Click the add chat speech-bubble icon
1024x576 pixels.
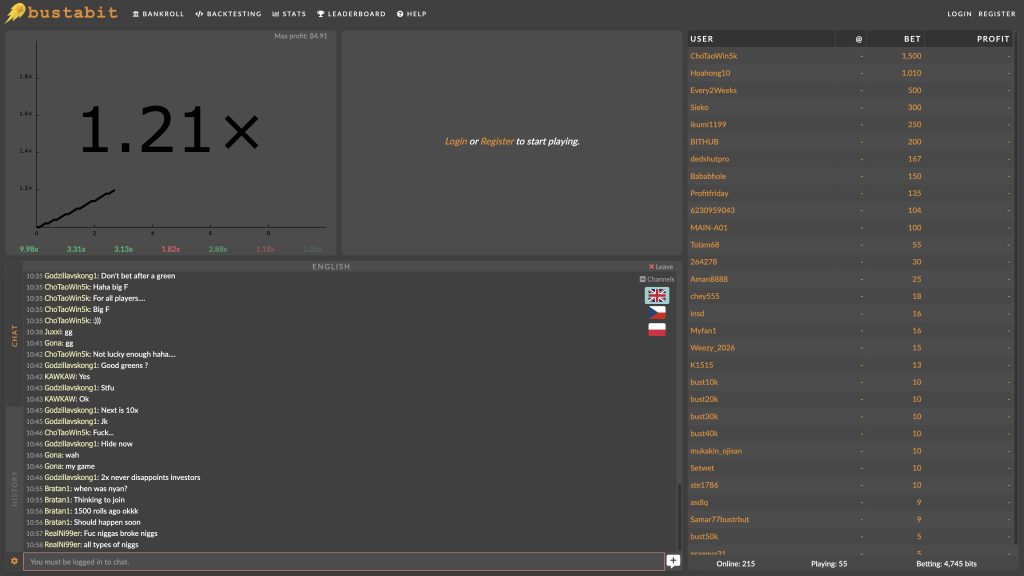(673, 561)
